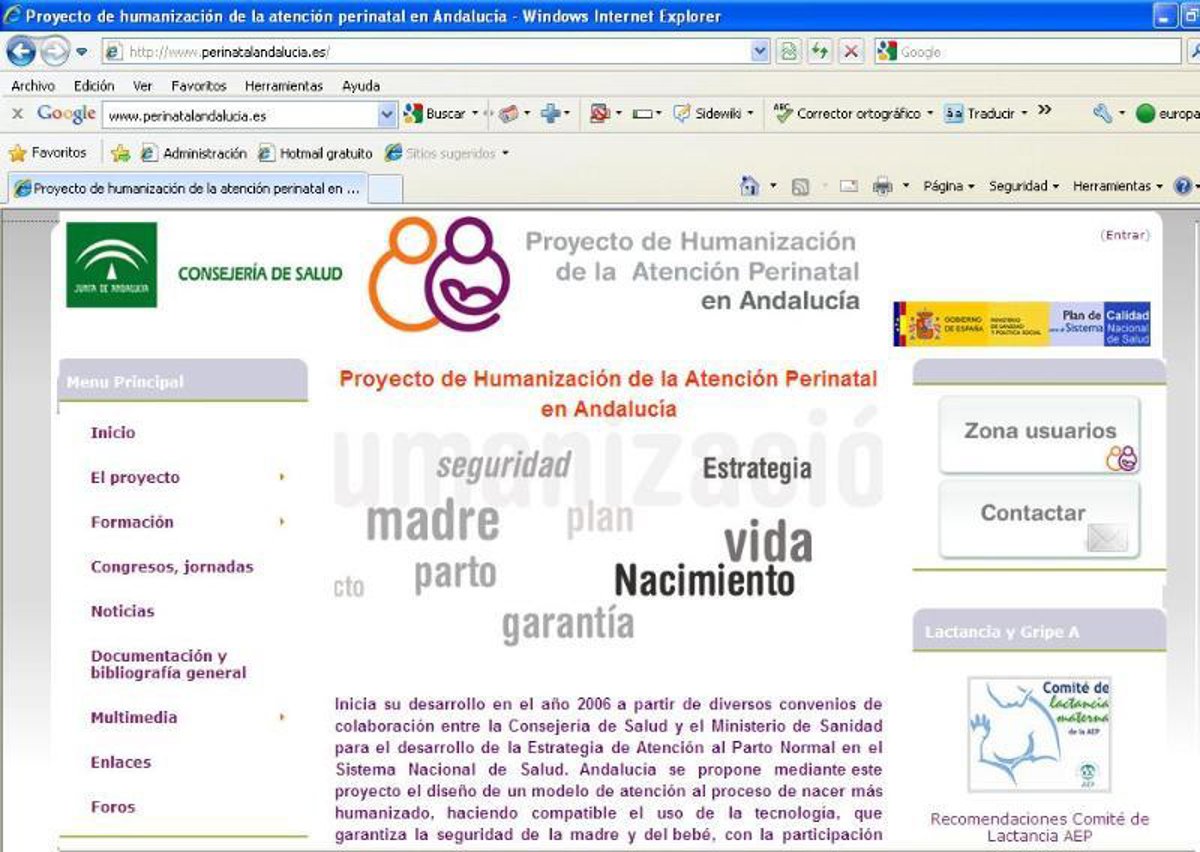This screenshot has height=852, width=1200.
Task: Click the Zona usuarios button
Action: (x=1039, y=433)
